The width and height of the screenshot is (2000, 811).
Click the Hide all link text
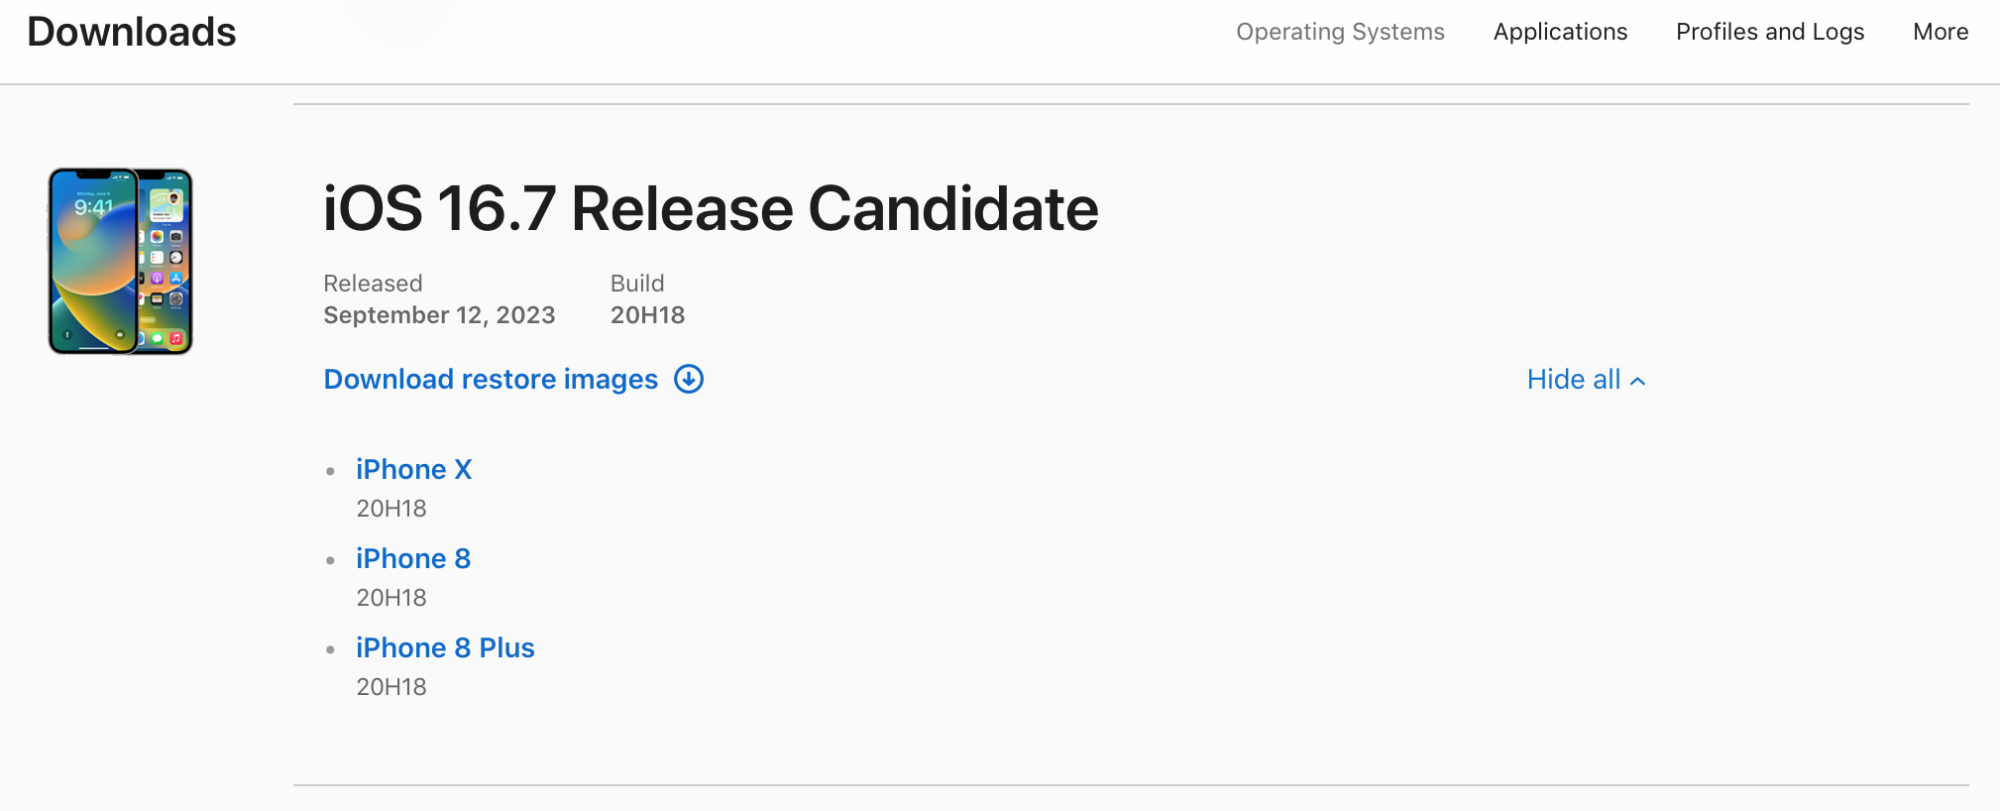(x=1573, y=380)
